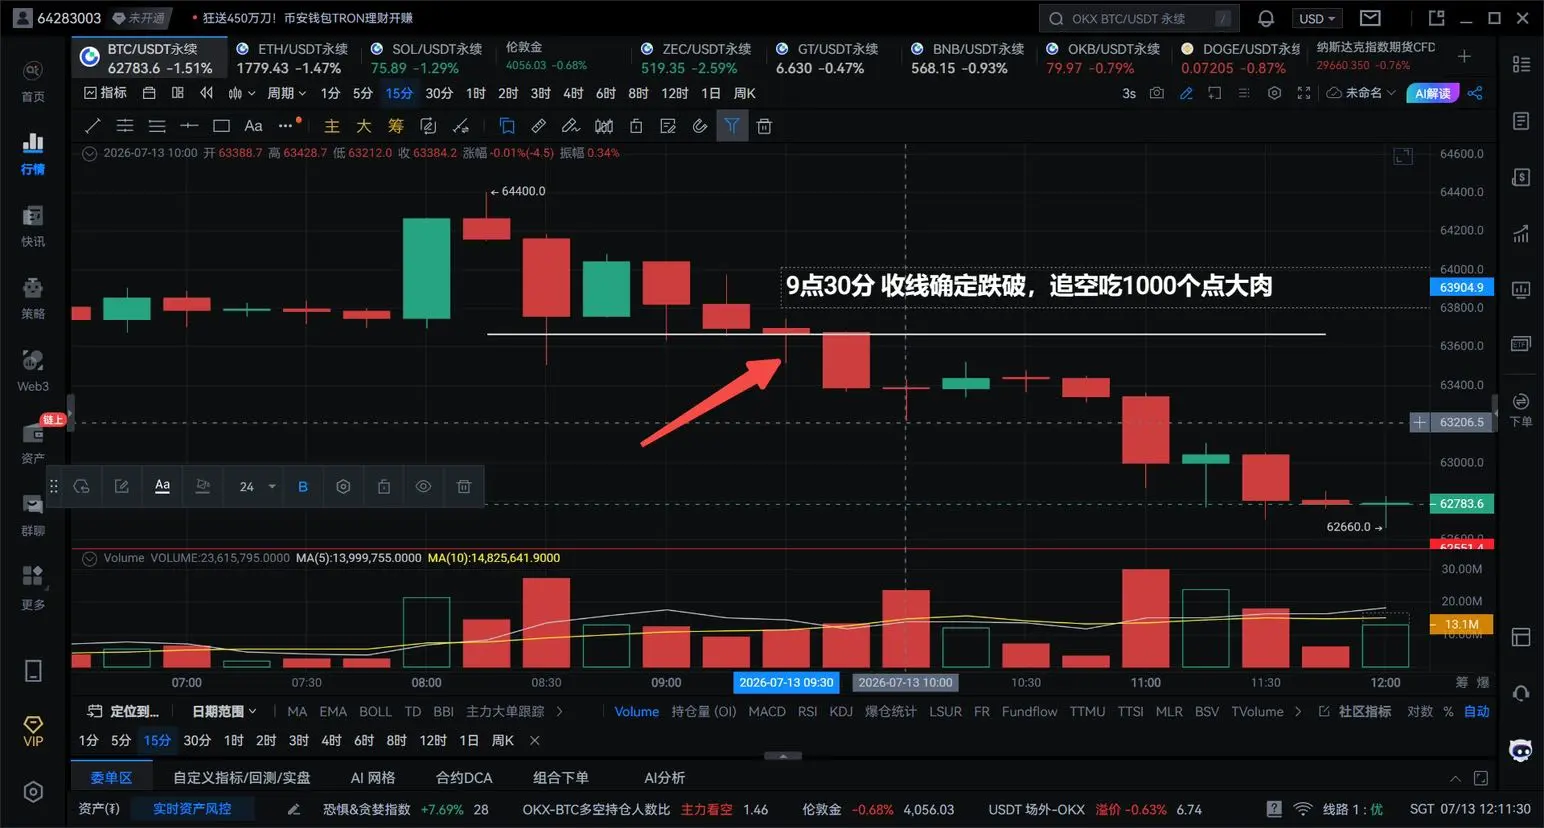
Task: Click the Aa text color underline swatch
Action: 162,487
